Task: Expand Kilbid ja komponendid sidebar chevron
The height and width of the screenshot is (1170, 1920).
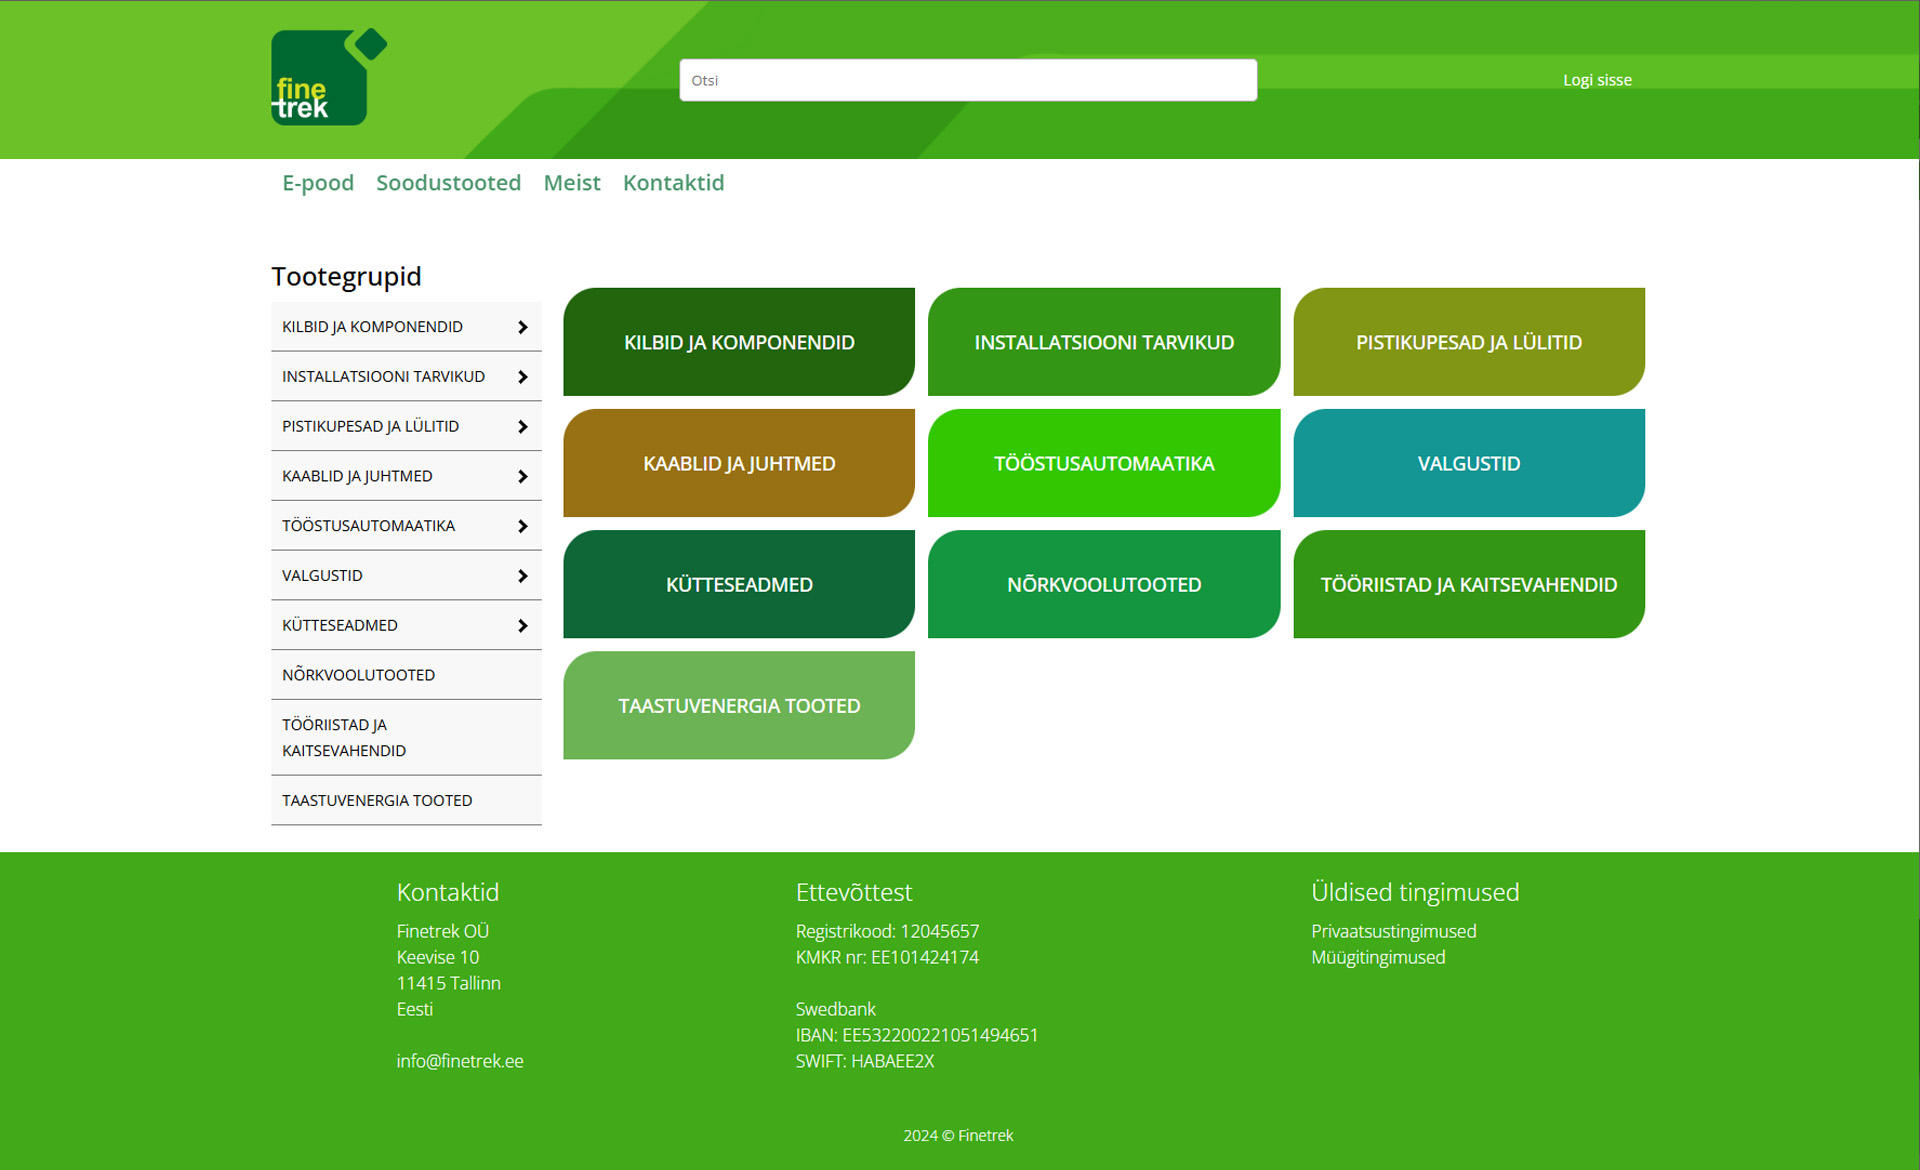Action: (x=522, y=327)
